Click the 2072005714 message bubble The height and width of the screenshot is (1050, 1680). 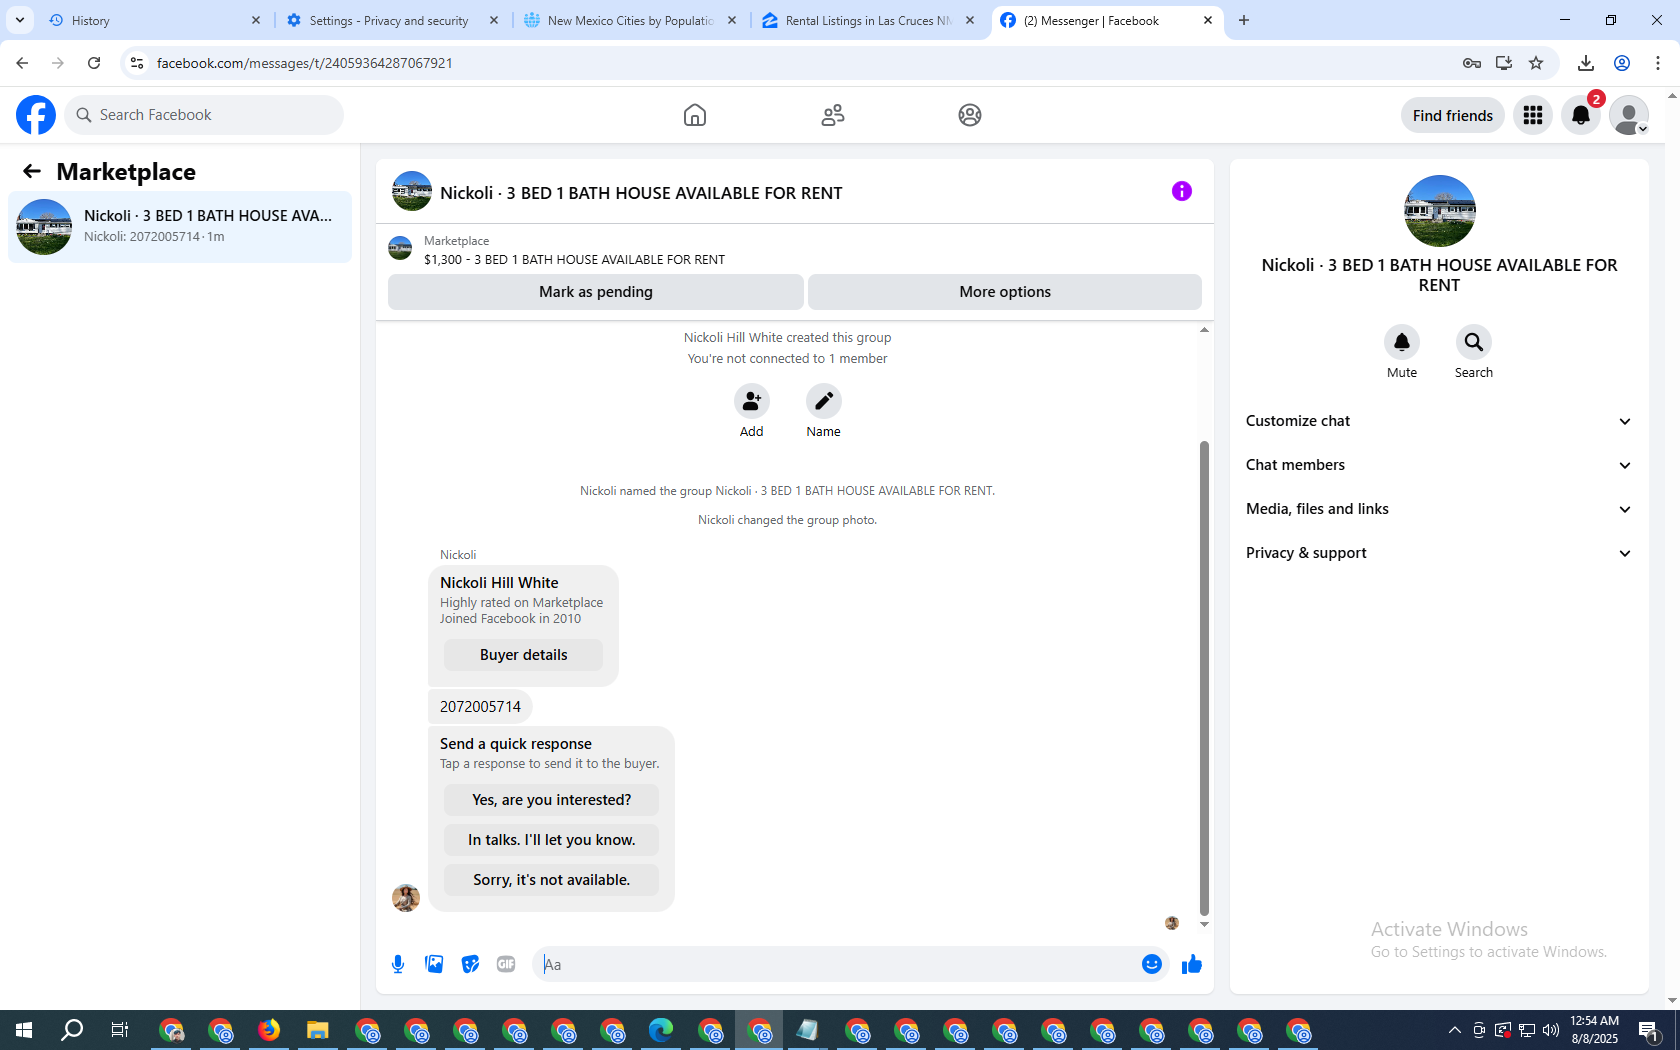point(480,707)
